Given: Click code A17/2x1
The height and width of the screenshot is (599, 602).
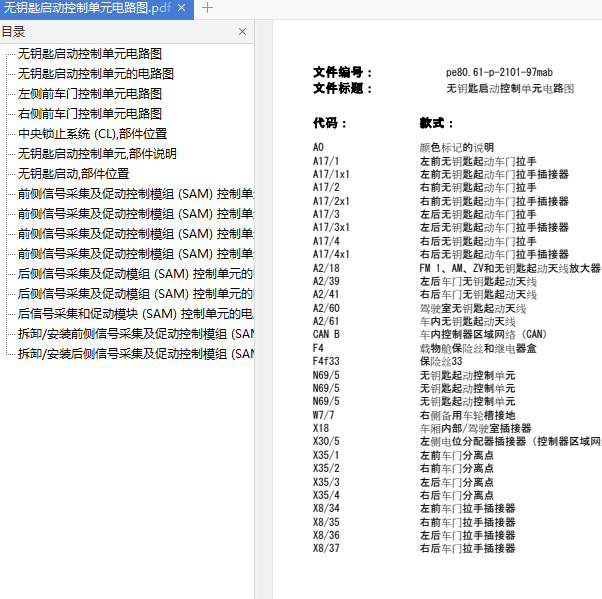Looking at the screenshot, I should pos(331,201).
